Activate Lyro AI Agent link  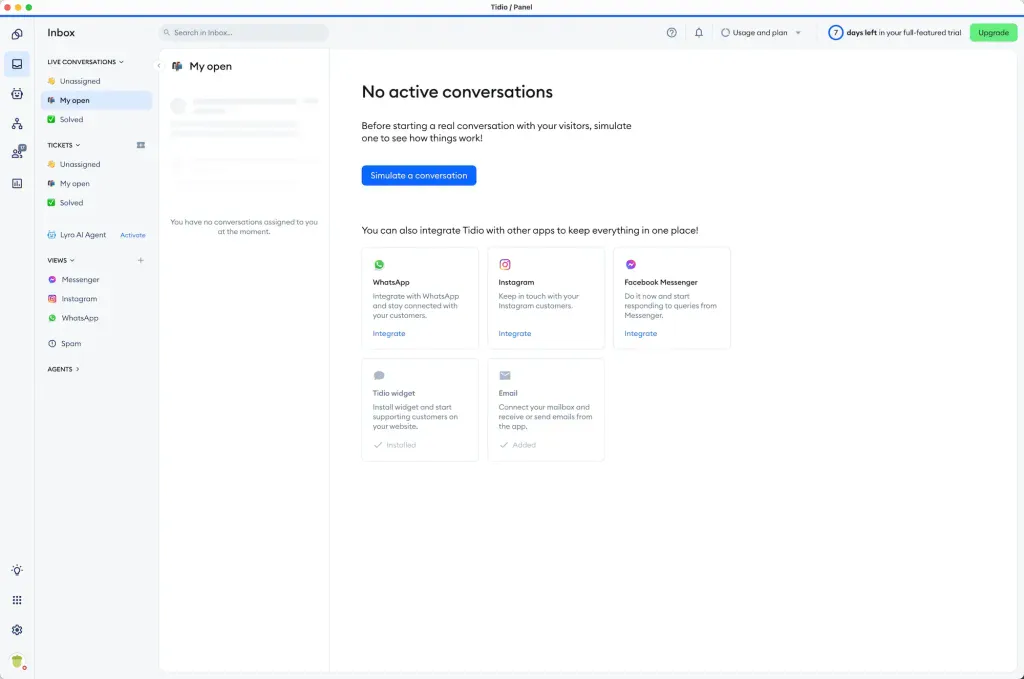[x=133, y=235]
